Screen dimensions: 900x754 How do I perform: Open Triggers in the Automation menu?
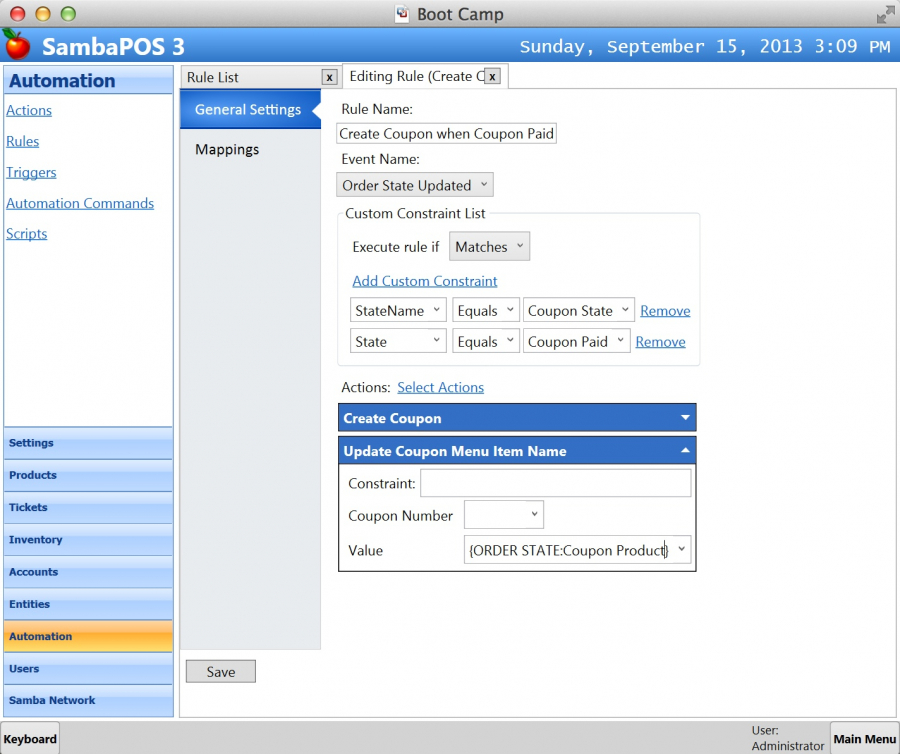[x=31, y=172]
